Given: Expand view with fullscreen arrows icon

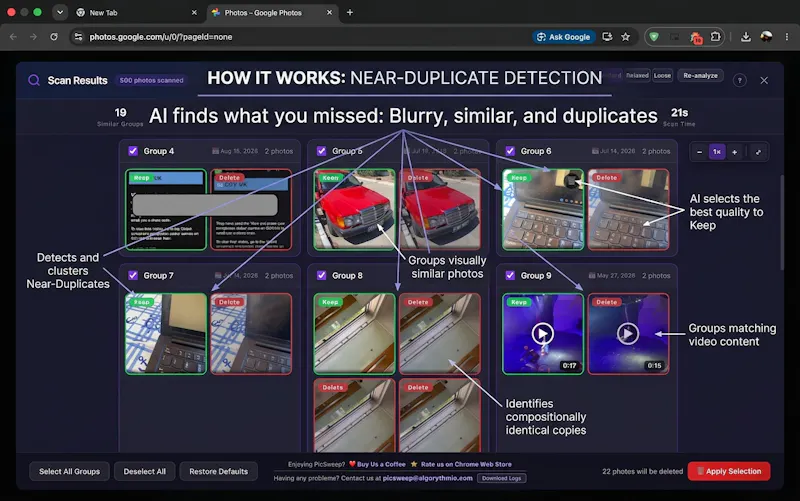Looking at the screenshot, I should pyautogui.click(x=758, y=152).
